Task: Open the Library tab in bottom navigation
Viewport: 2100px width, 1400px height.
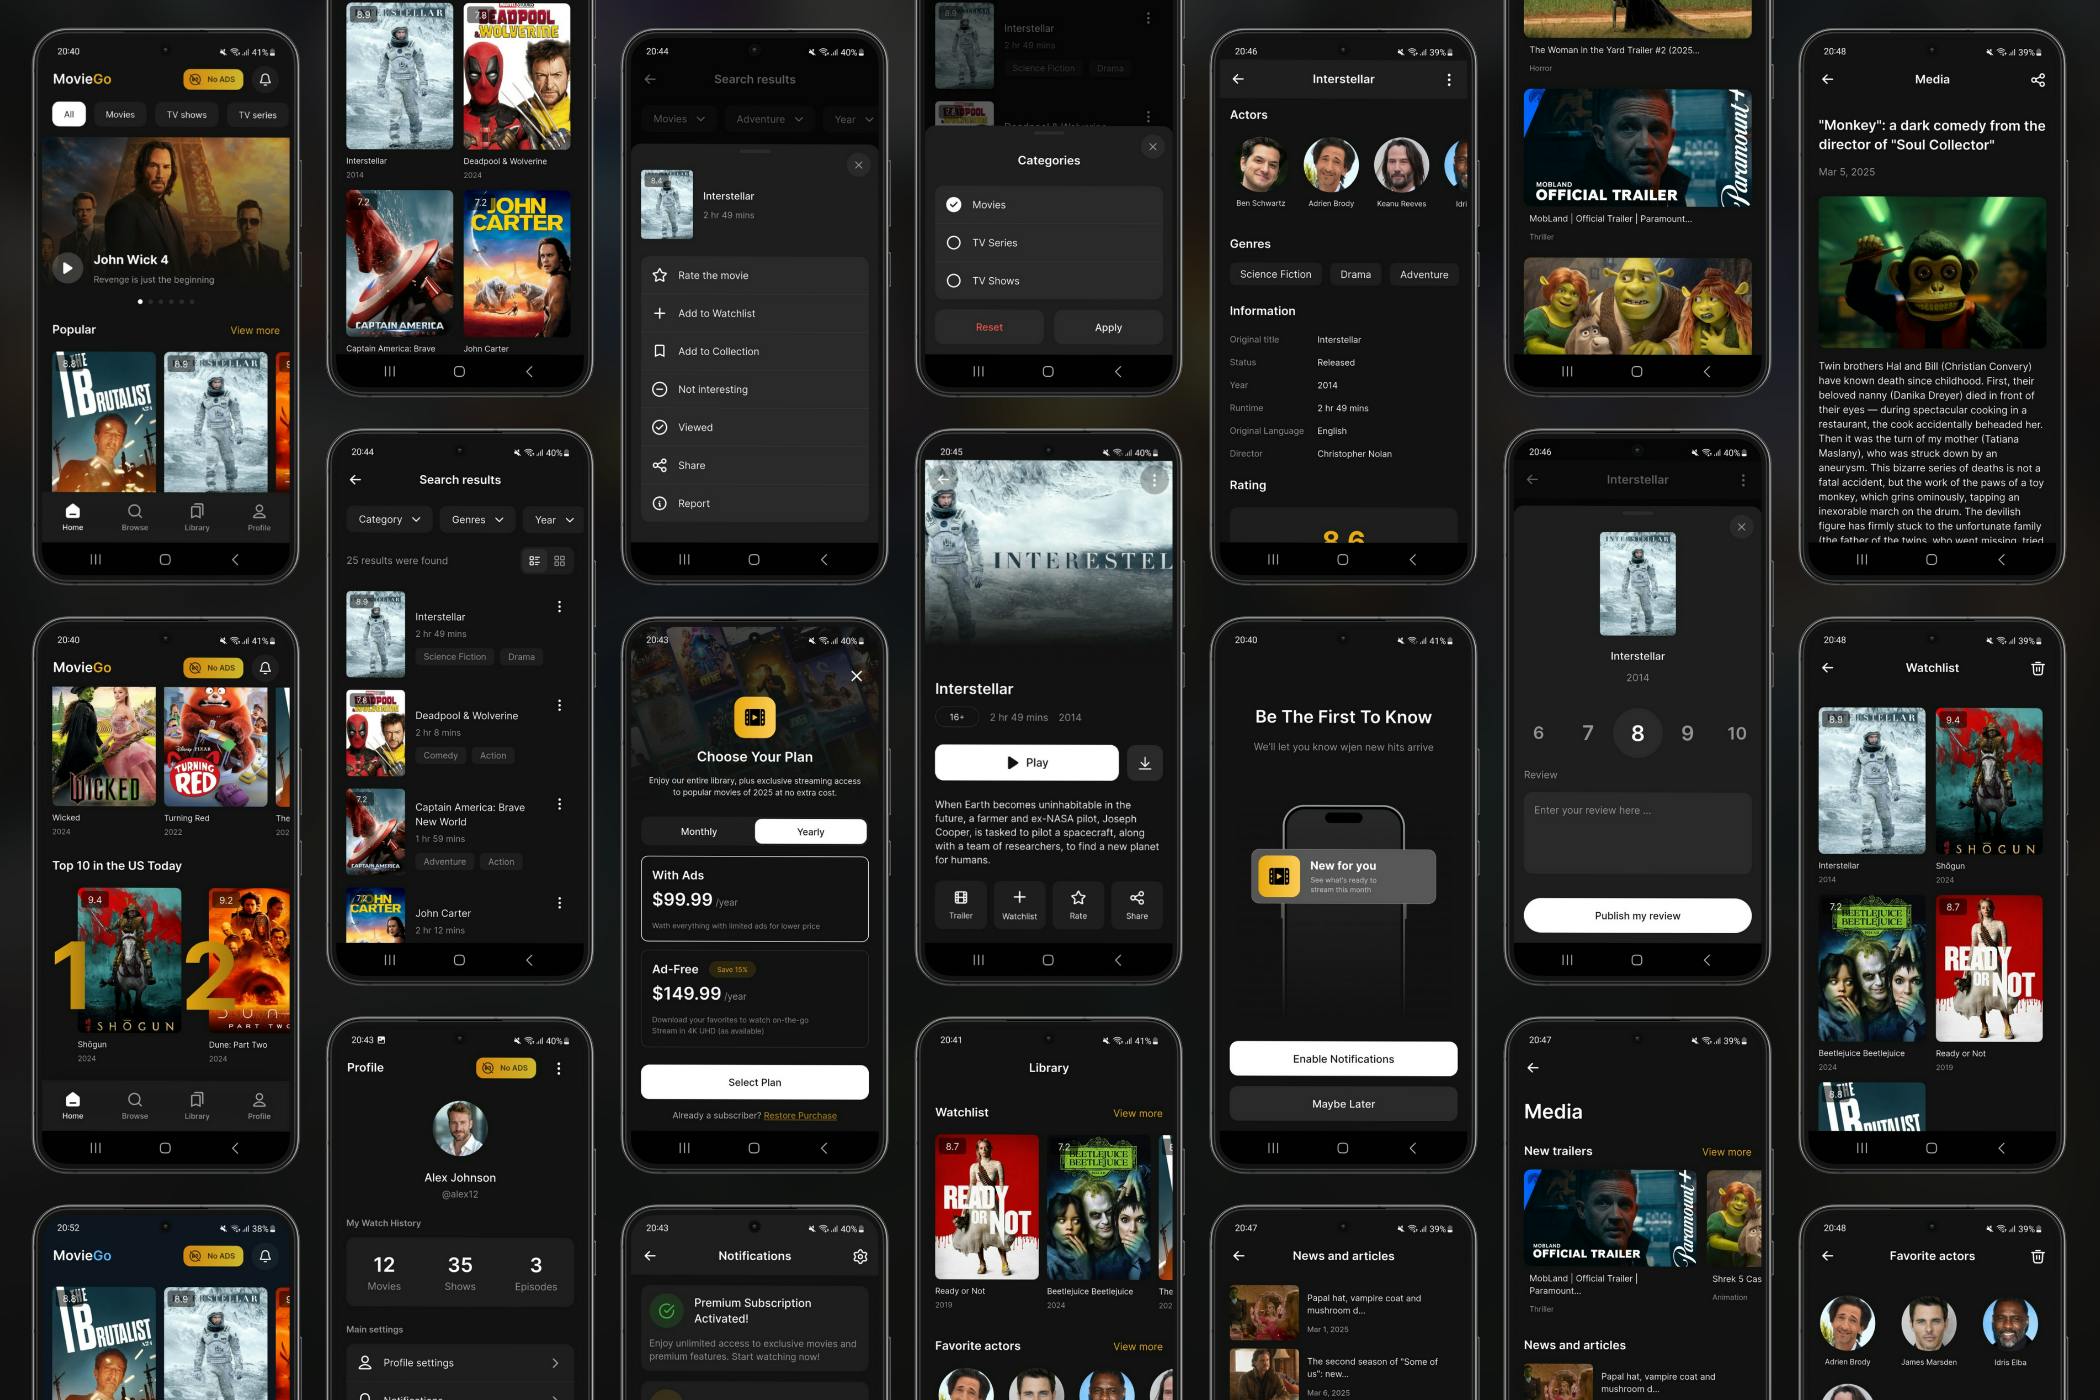Action: (x=197, y=517)
